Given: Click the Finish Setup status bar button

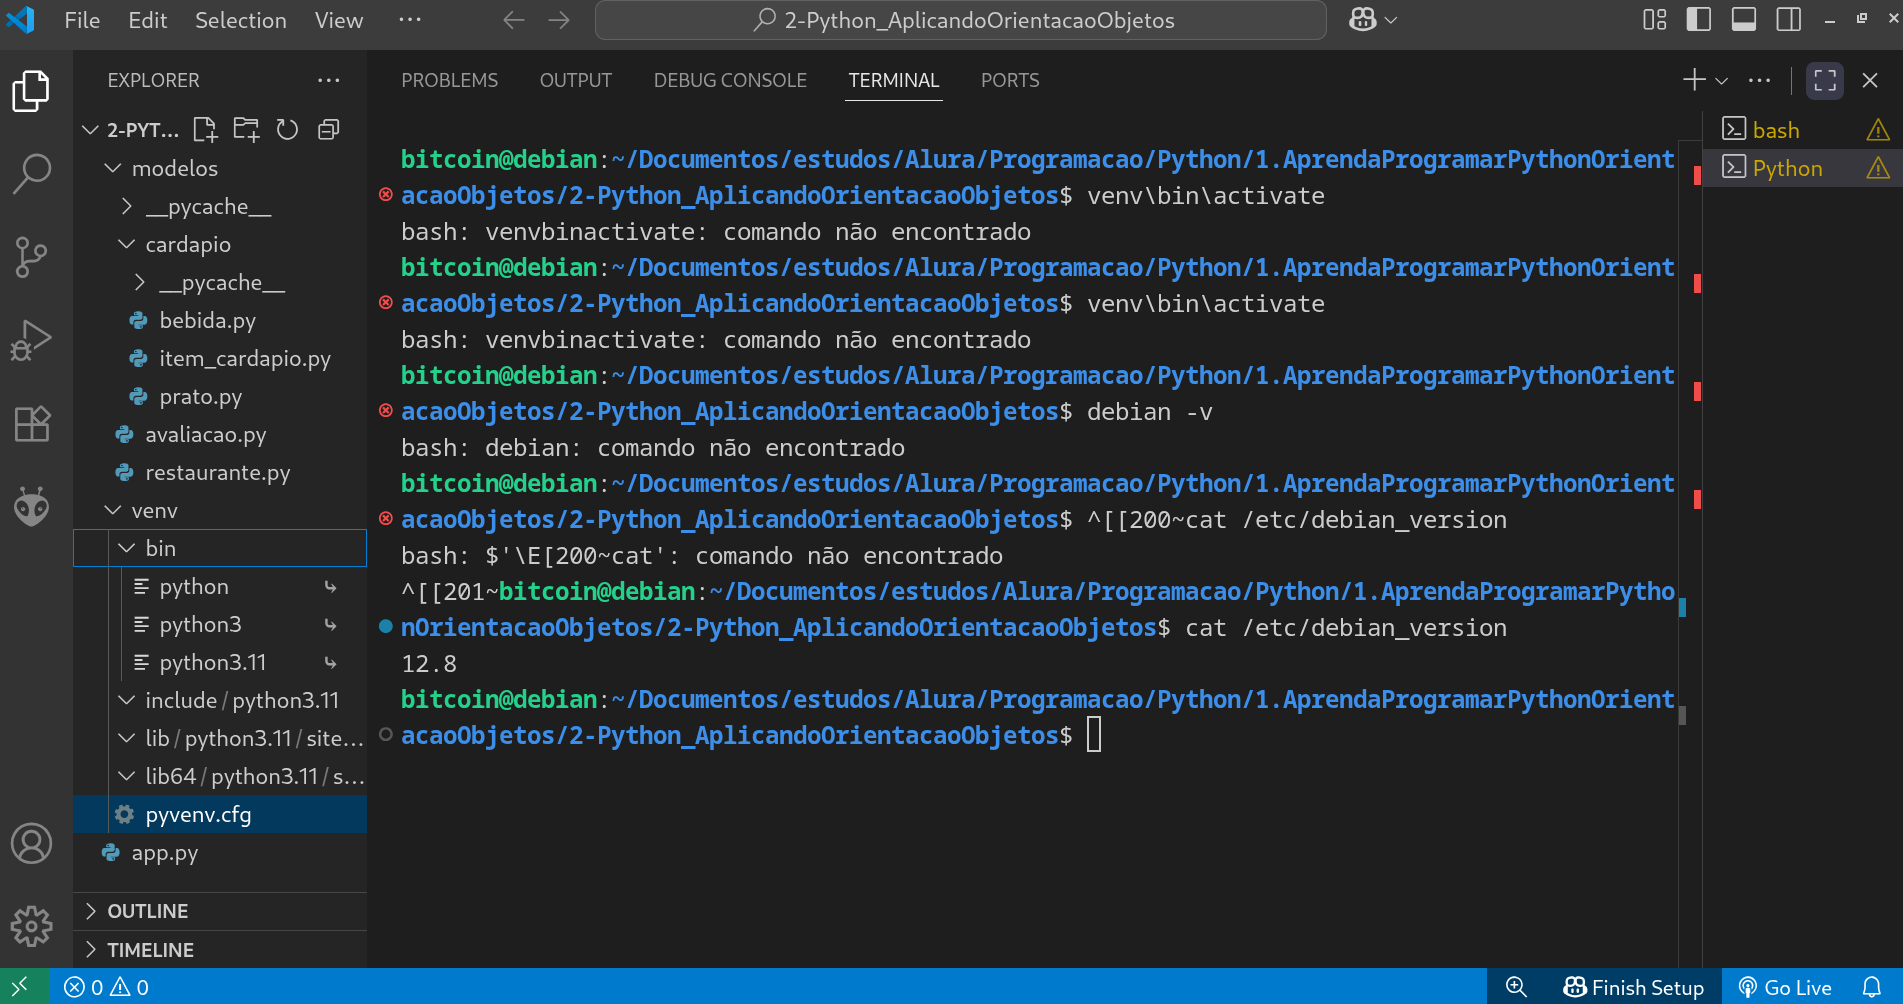Looking at the screenshot, I should pyautogui.click(x=1633, y=987).
